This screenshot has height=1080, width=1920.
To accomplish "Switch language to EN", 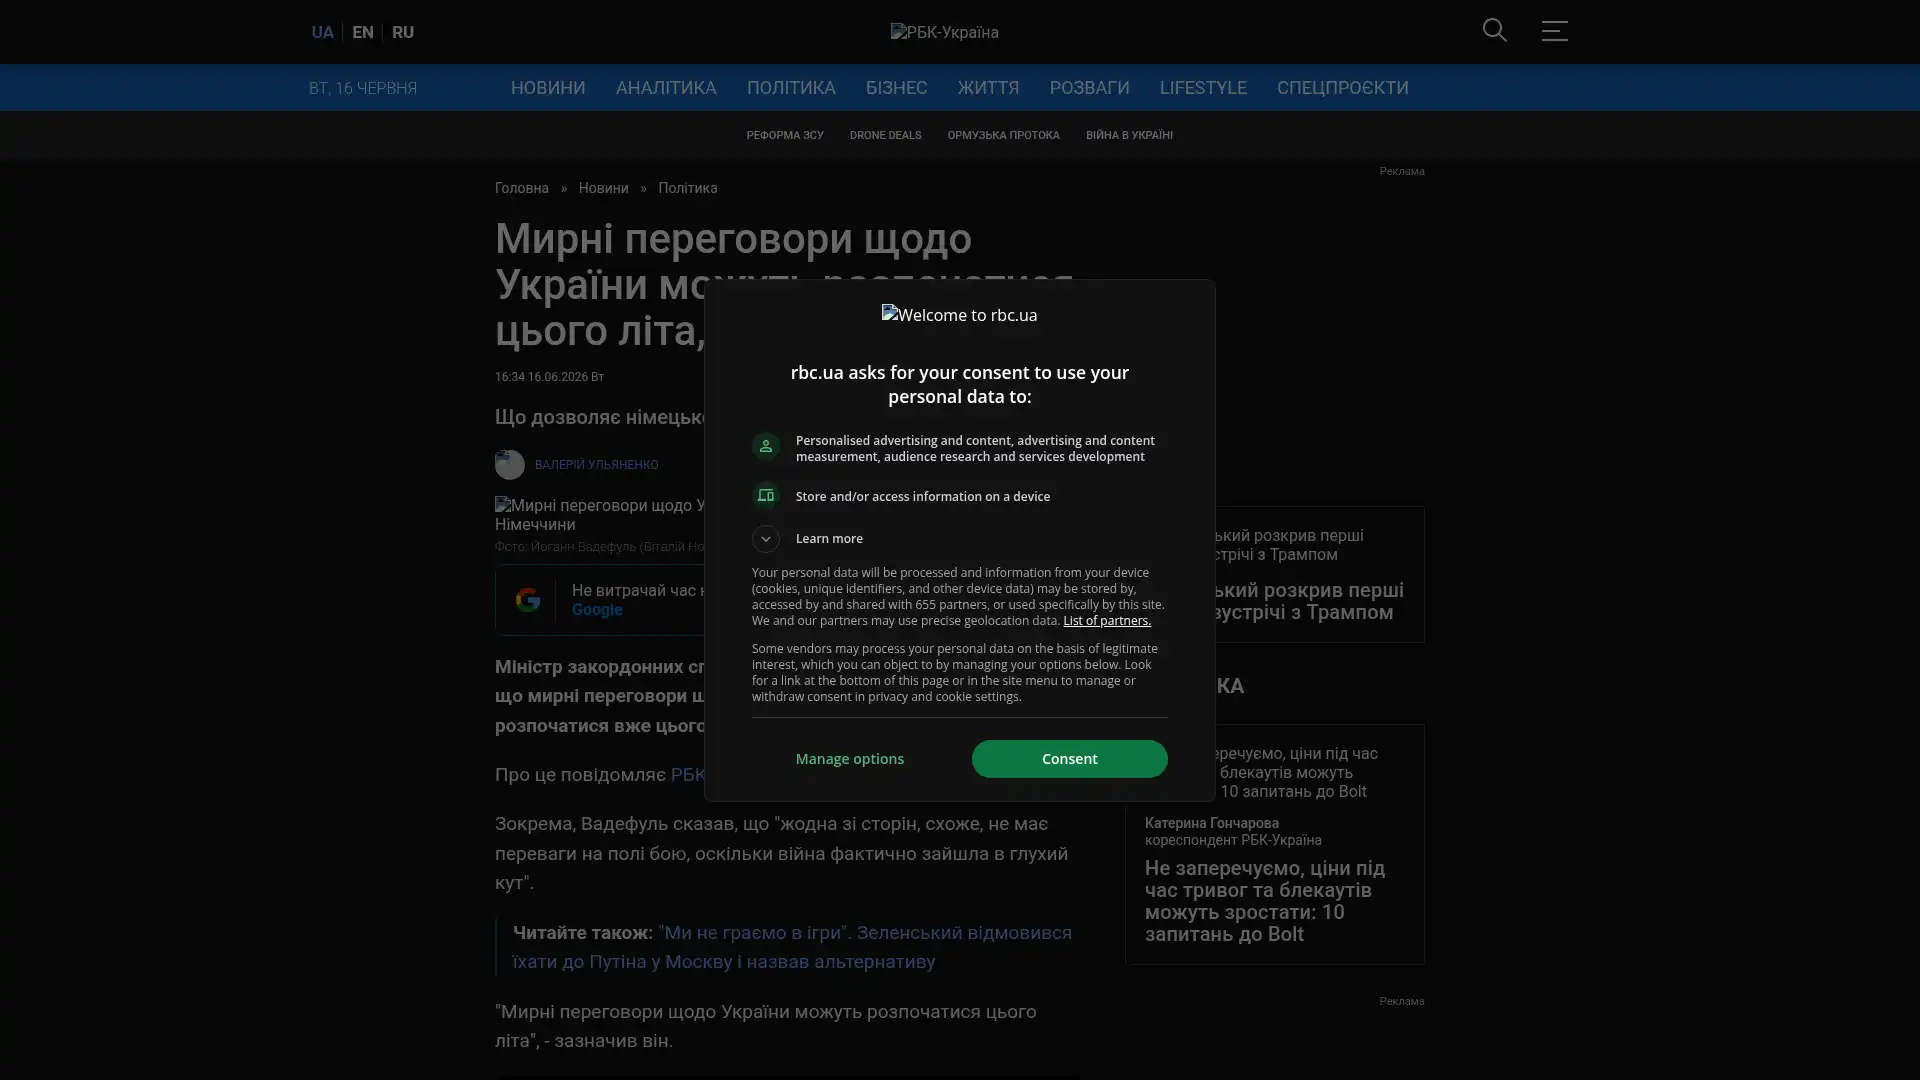I will 363,32.
